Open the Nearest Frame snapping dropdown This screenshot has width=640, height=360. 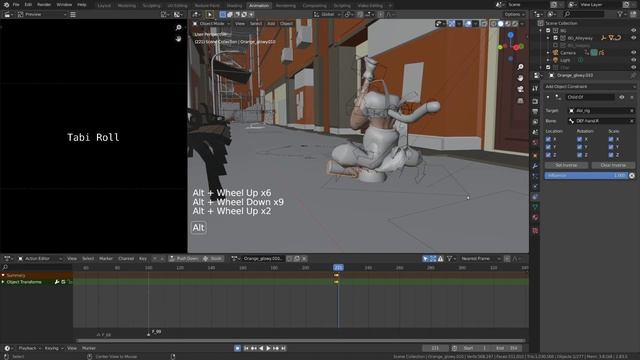479,258
